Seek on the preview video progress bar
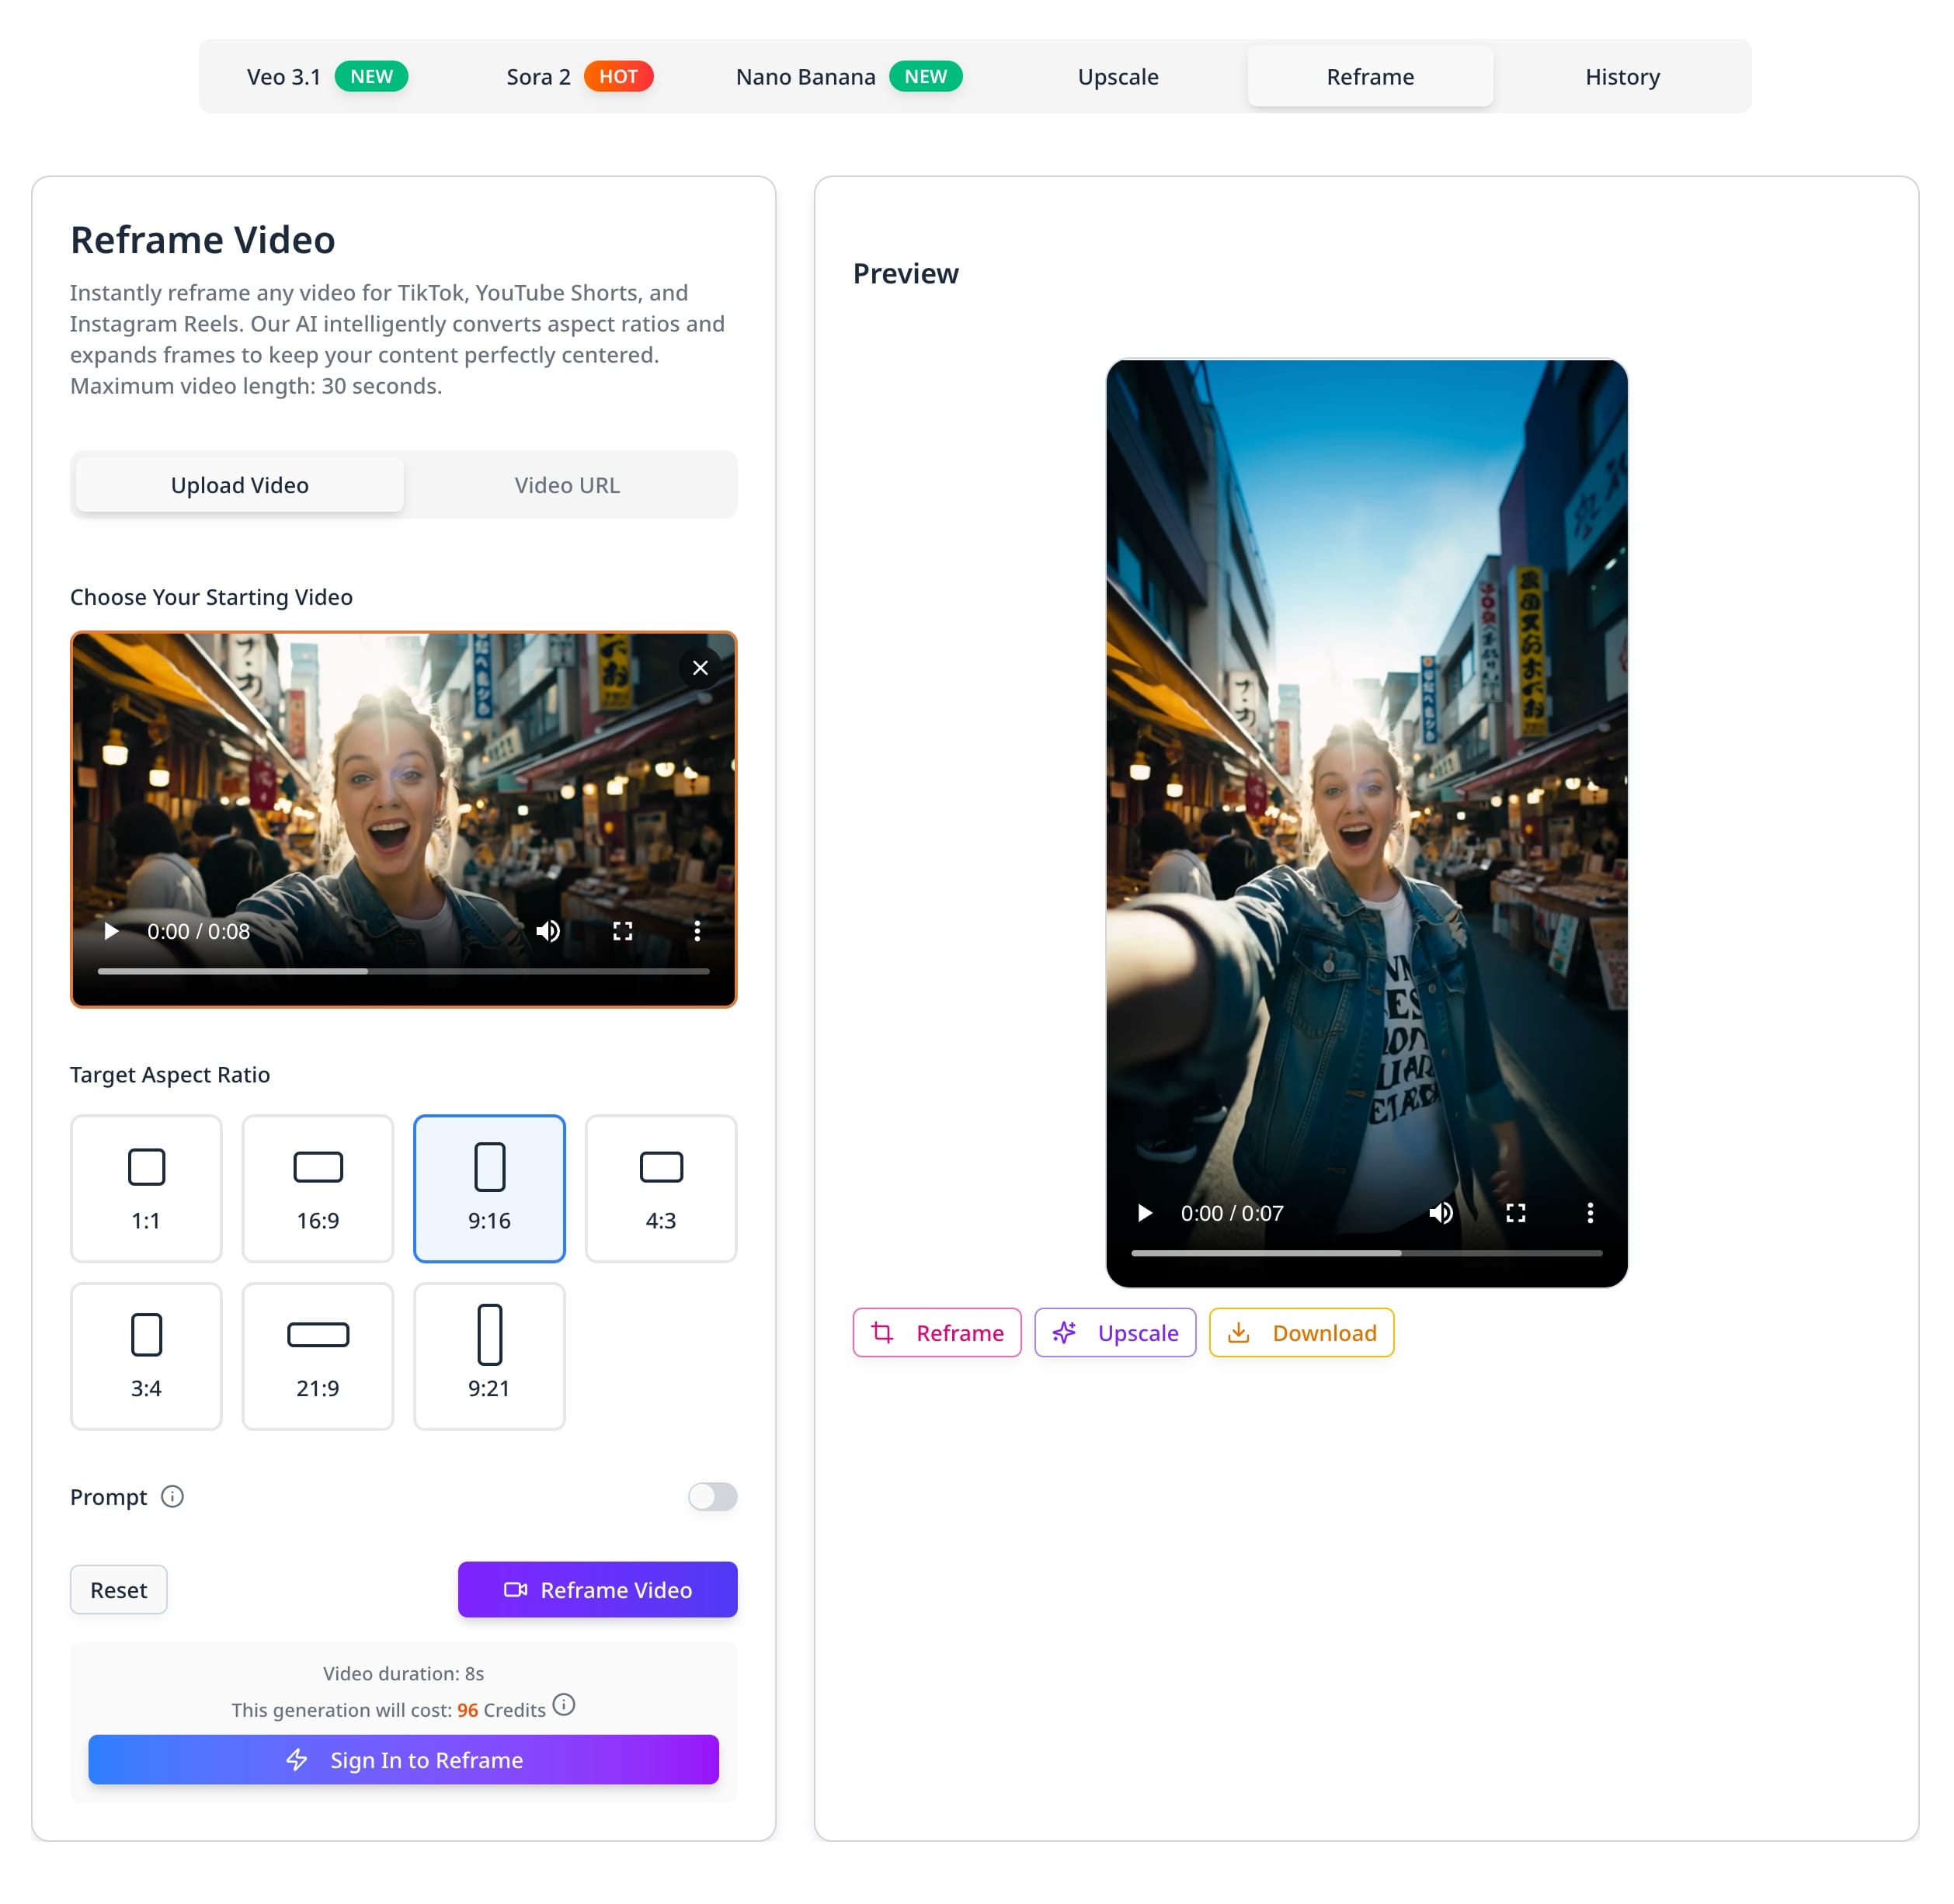 pos(1366,1253)
